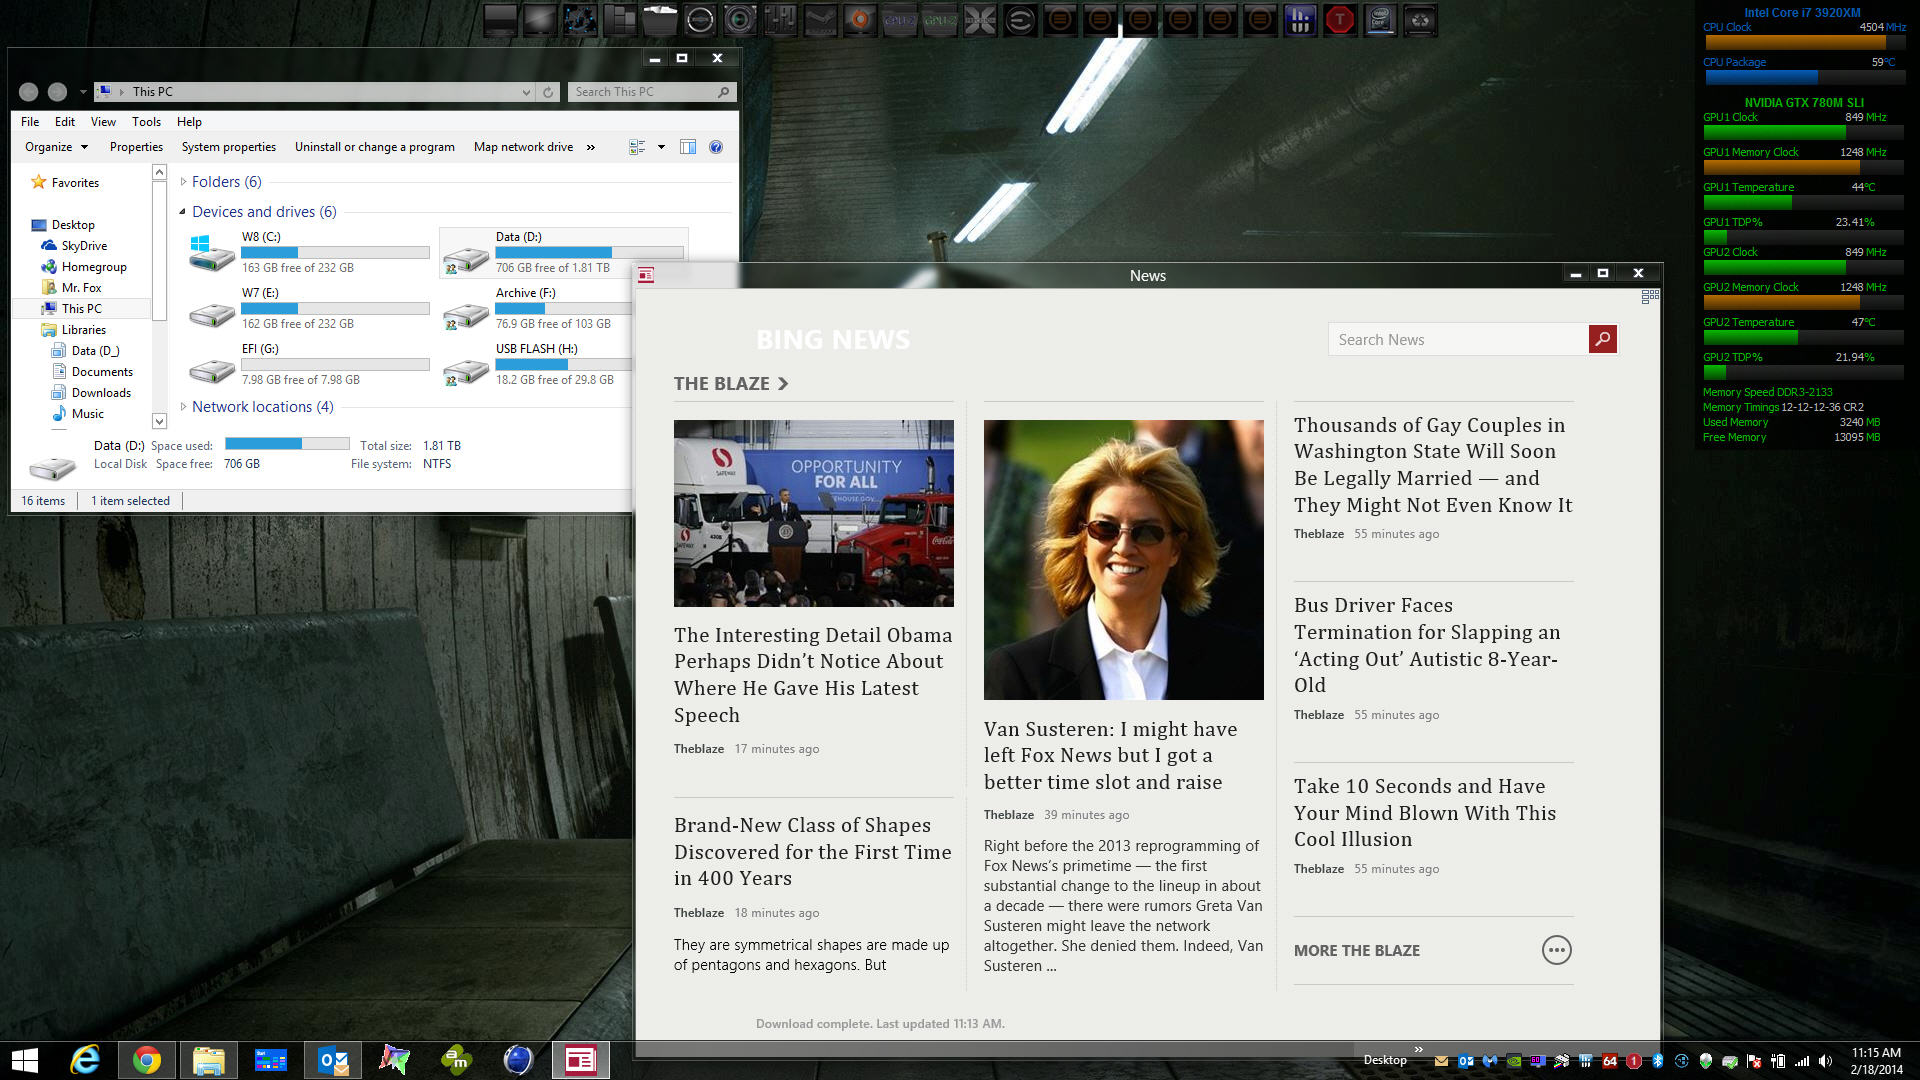Viewport: 1920px width, 1080px height.
Task: Open Action Center flag tray icon
Action: [1753, 1061]
